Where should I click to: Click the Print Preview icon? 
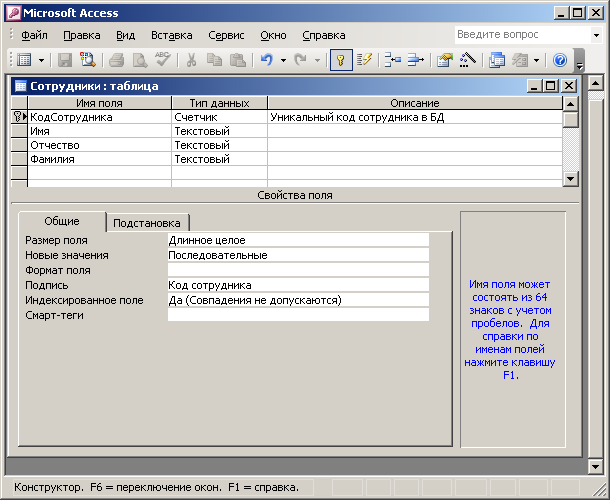(x=140, y=60)
